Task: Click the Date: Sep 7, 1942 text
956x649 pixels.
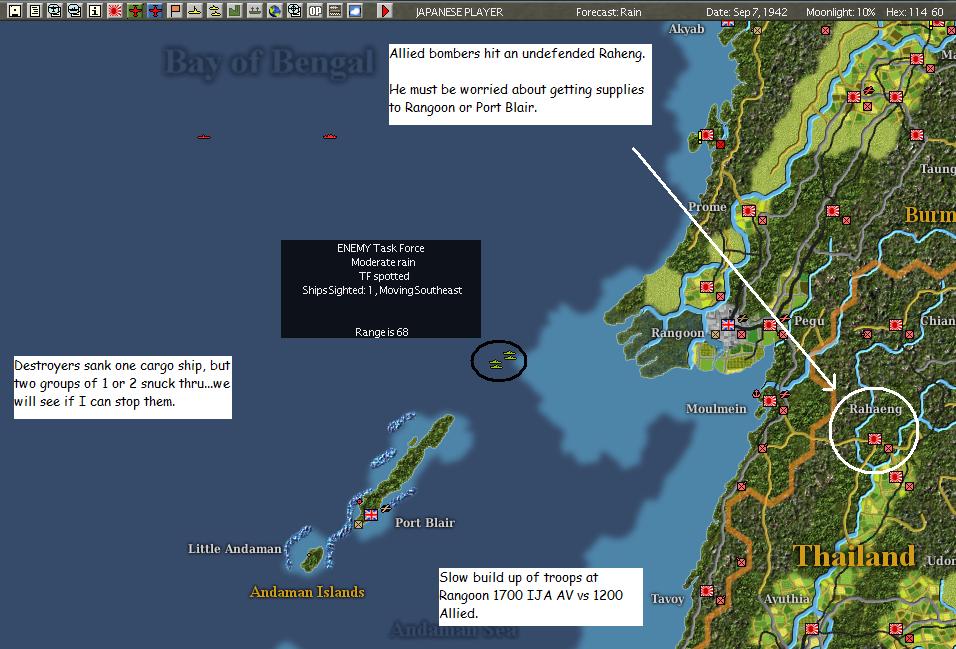Action: pyautogui.click(x=746, y=12)
